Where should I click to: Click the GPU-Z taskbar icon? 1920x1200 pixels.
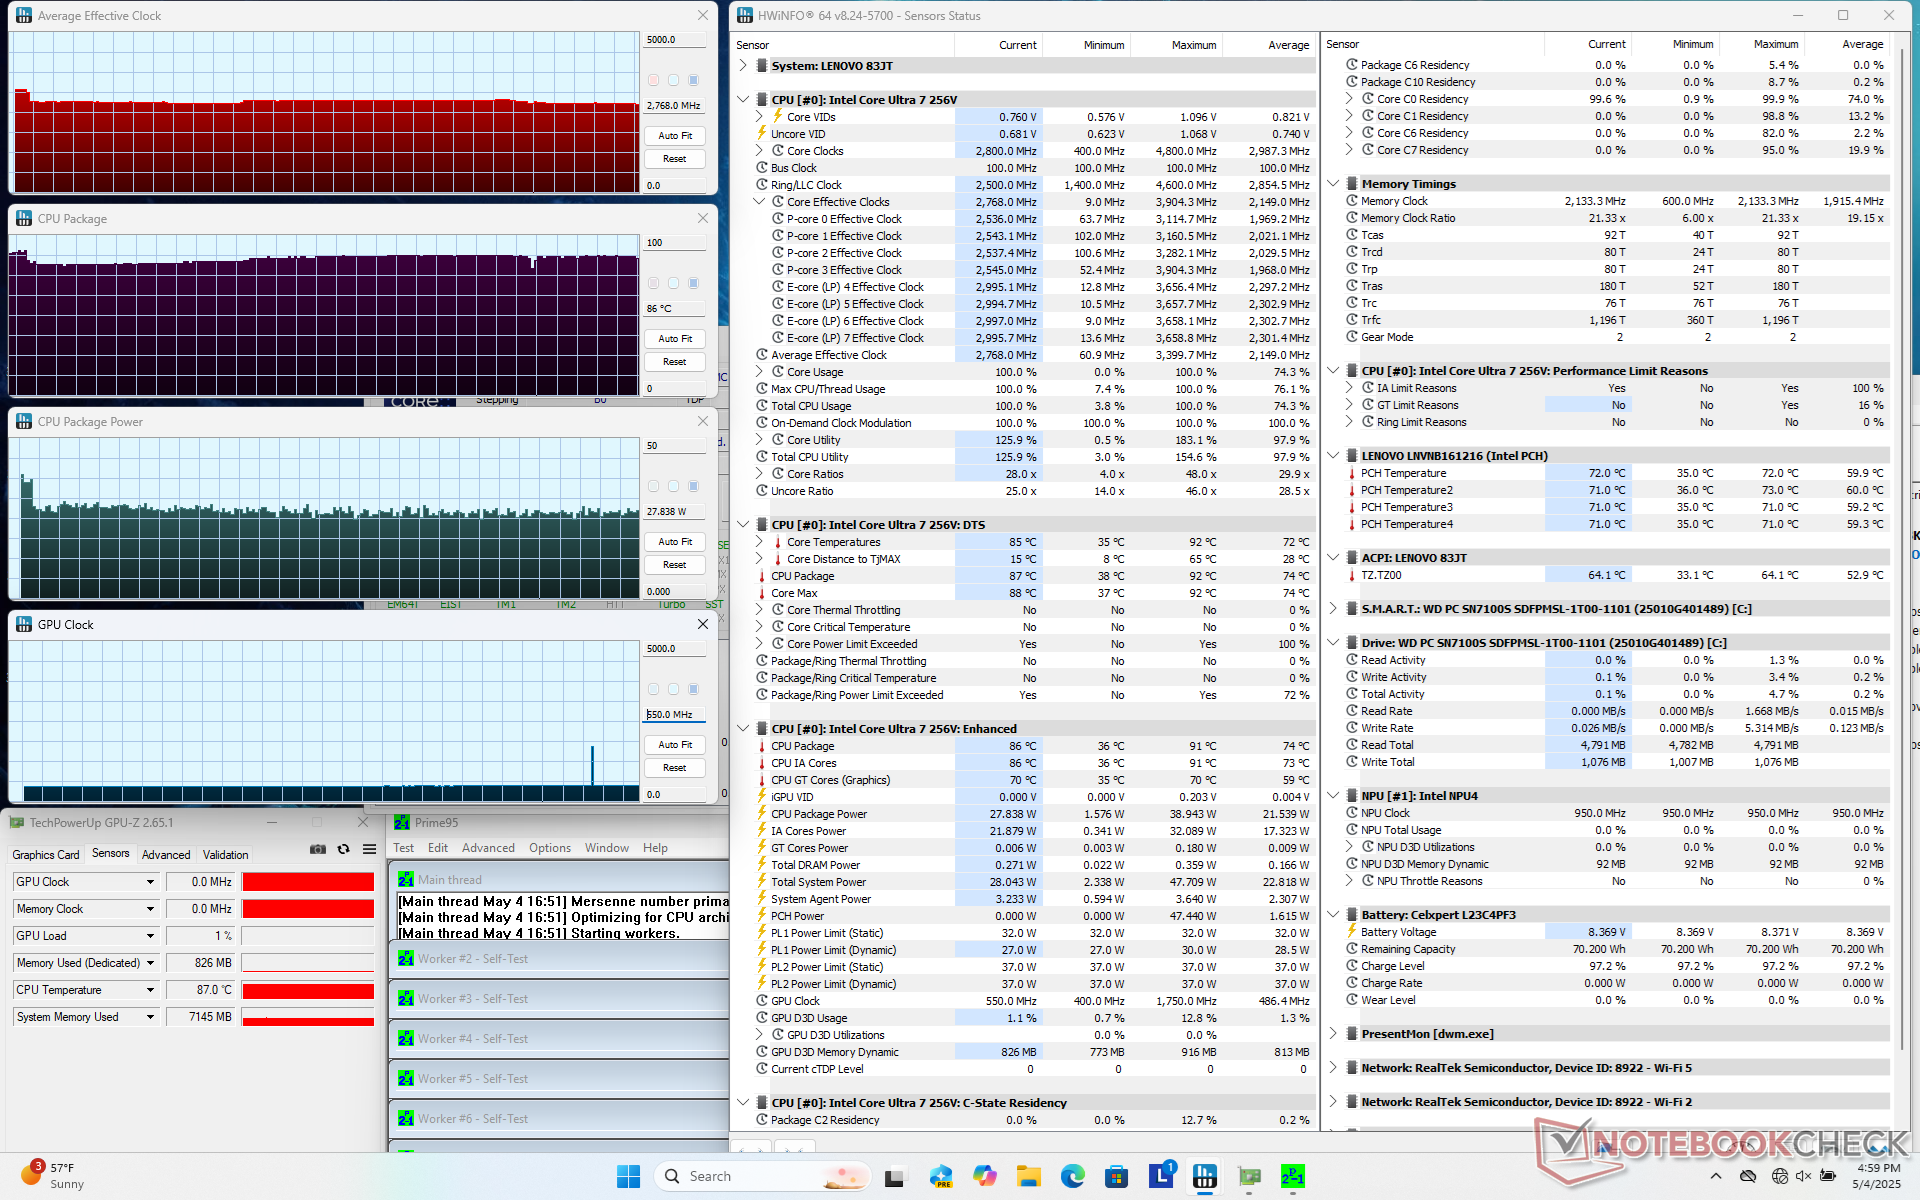click(x=1249, y=1176)
